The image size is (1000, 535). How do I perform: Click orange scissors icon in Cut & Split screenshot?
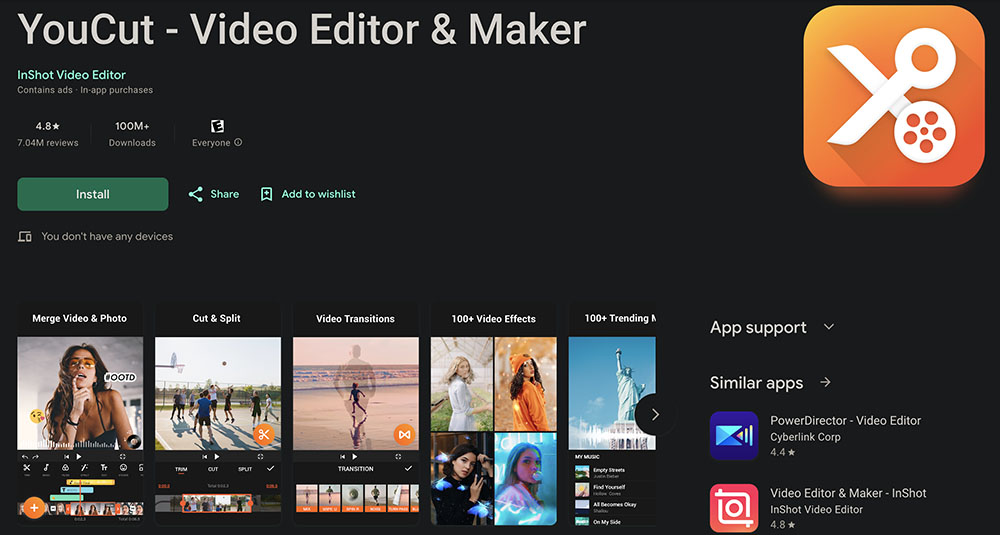pos(263,435)
